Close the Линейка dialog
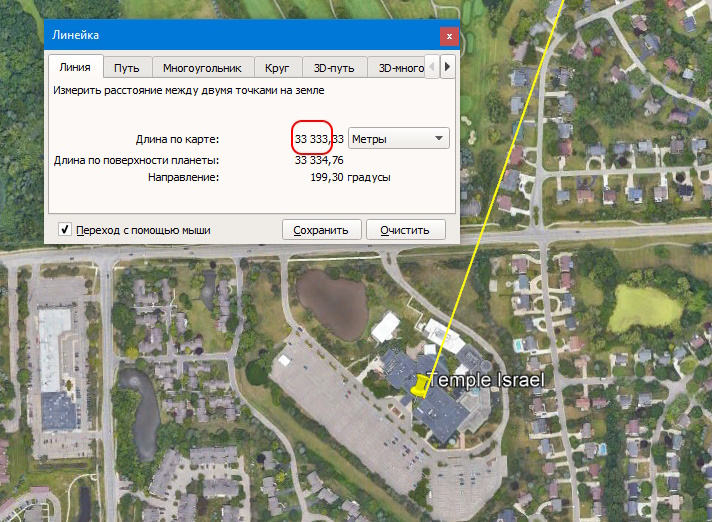This screenshot has width=712, height=522. click(x=449, y=36)
